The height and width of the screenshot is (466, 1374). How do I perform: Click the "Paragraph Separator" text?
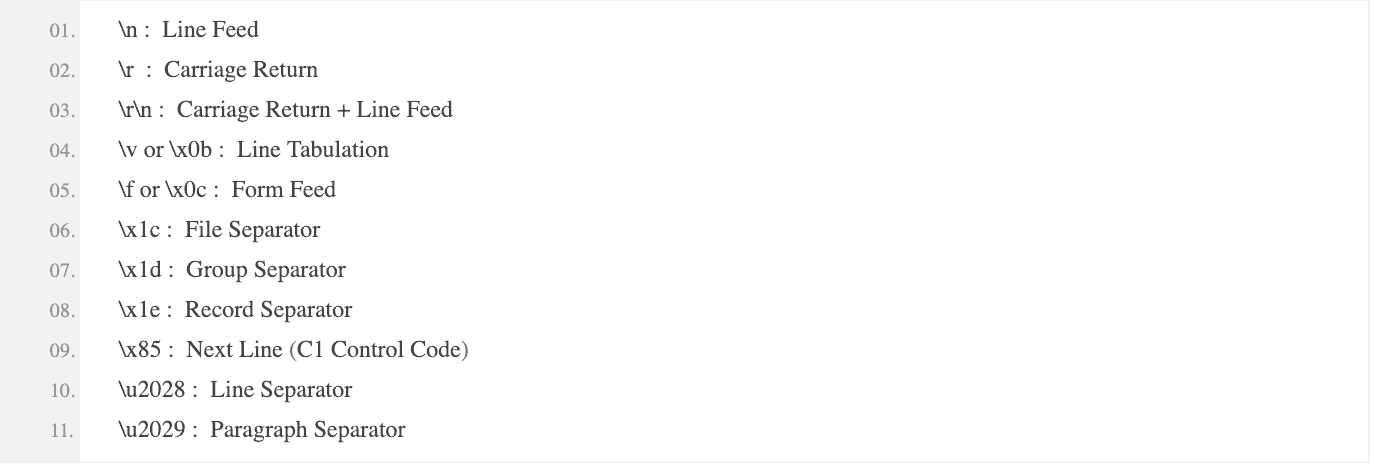coord(308,430)
